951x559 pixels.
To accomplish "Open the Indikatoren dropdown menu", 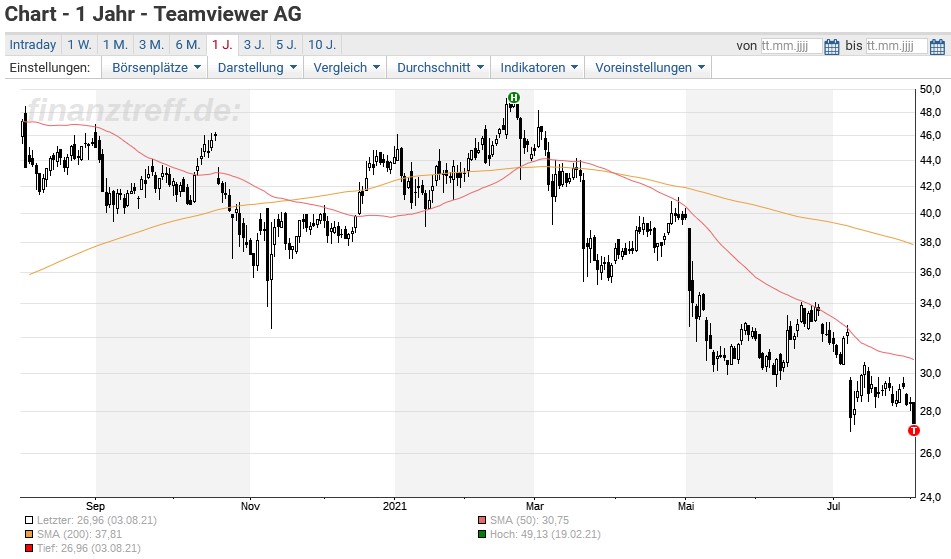I will pyautogui.click(x=539, y=67).
